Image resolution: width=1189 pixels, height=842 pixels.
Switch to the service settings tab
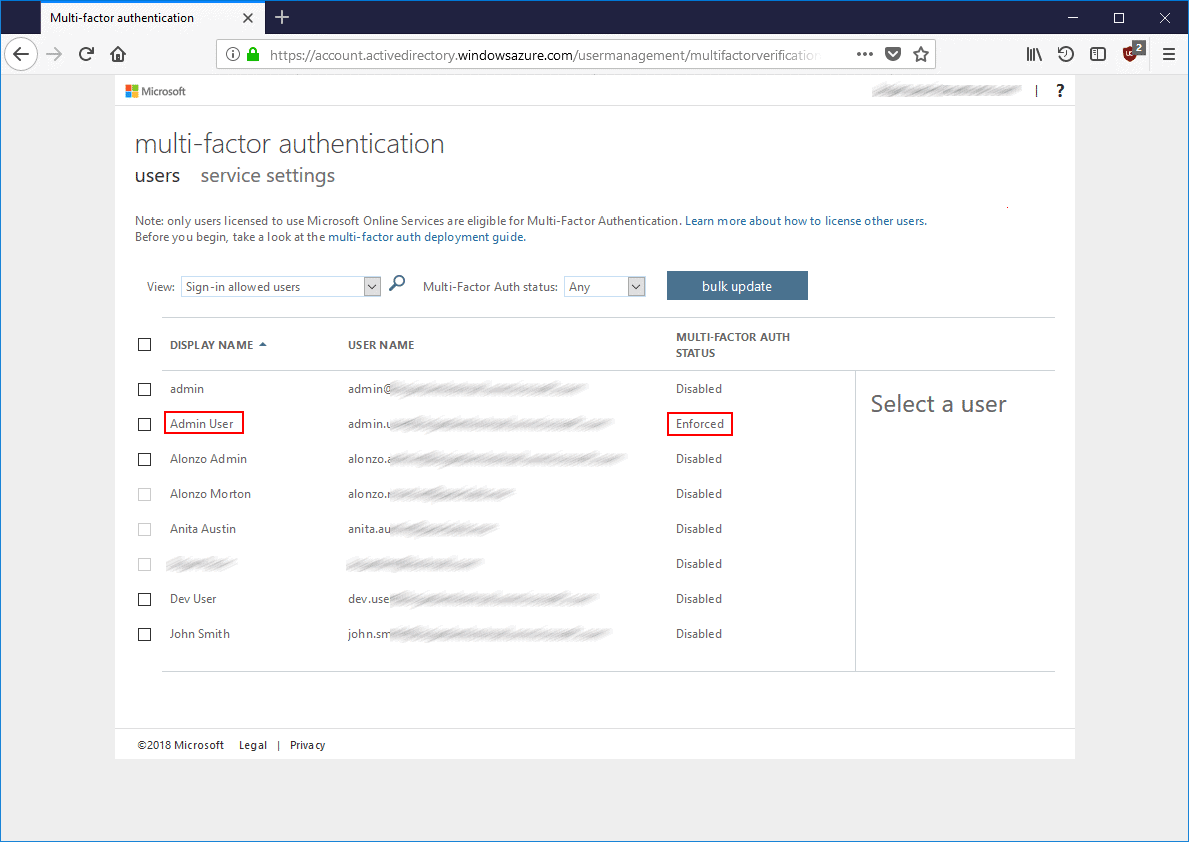point(267,175)
